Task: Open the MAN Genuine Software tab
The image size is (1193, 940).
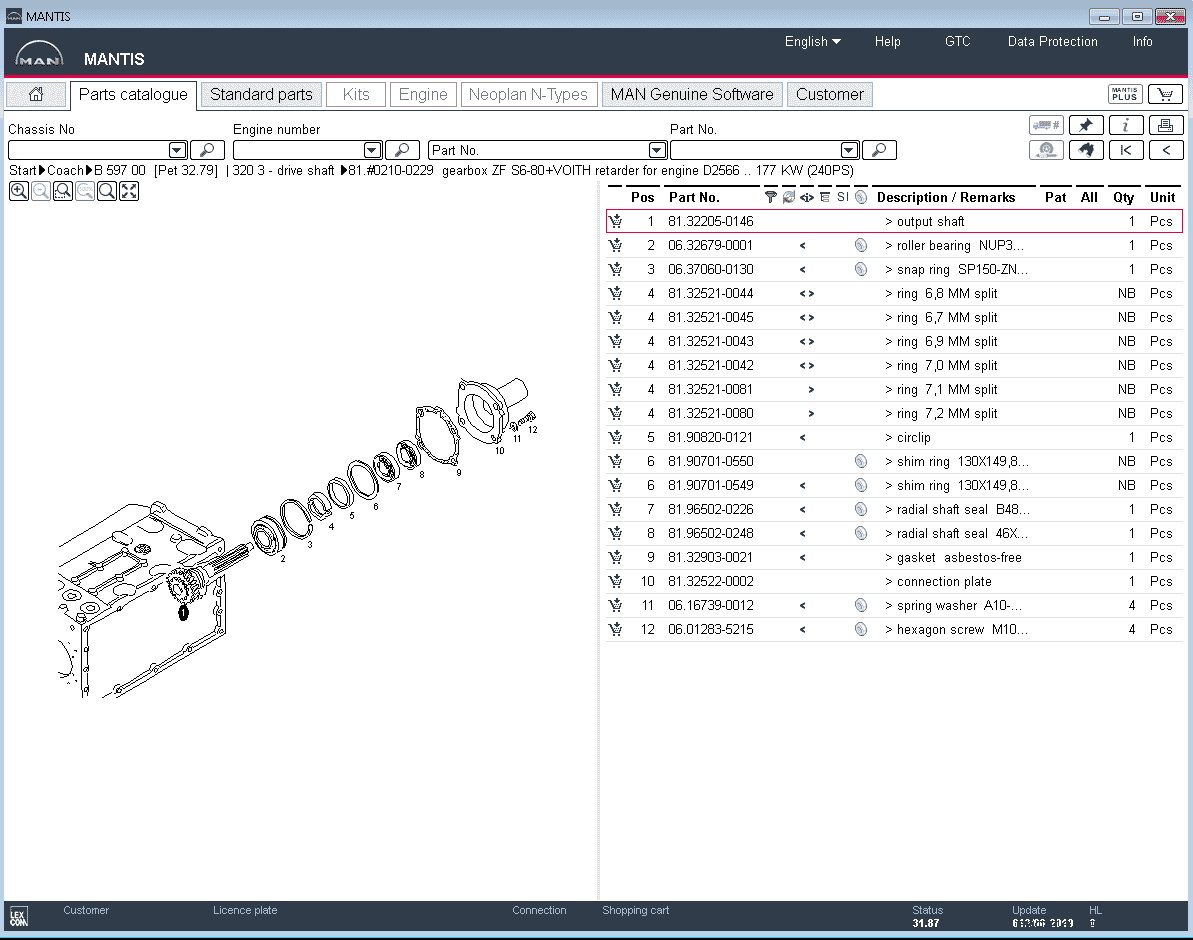Action: (x=692, y=94)
